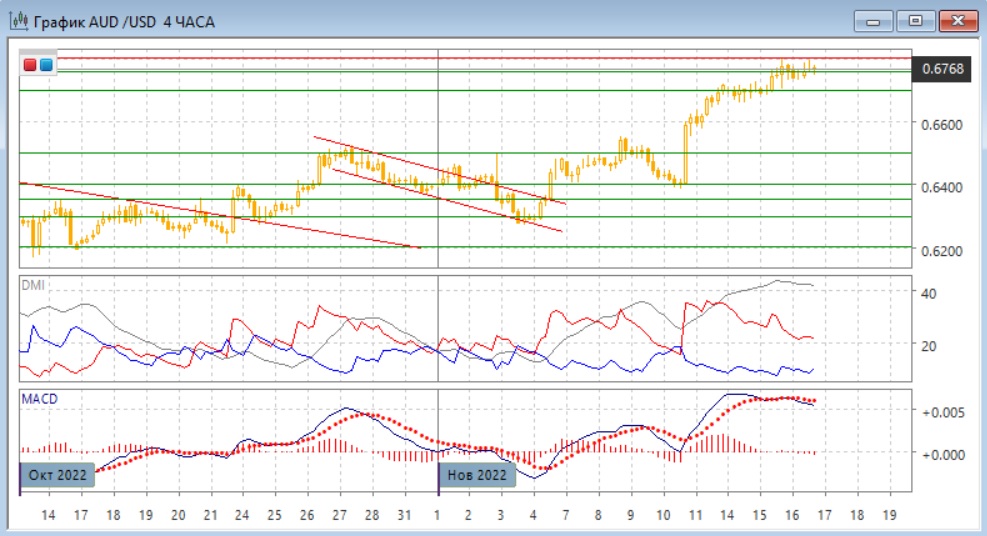This screenshot has height=536, width=987.
Task: Click date 31 on the time axis
Action: click(404, 515)
